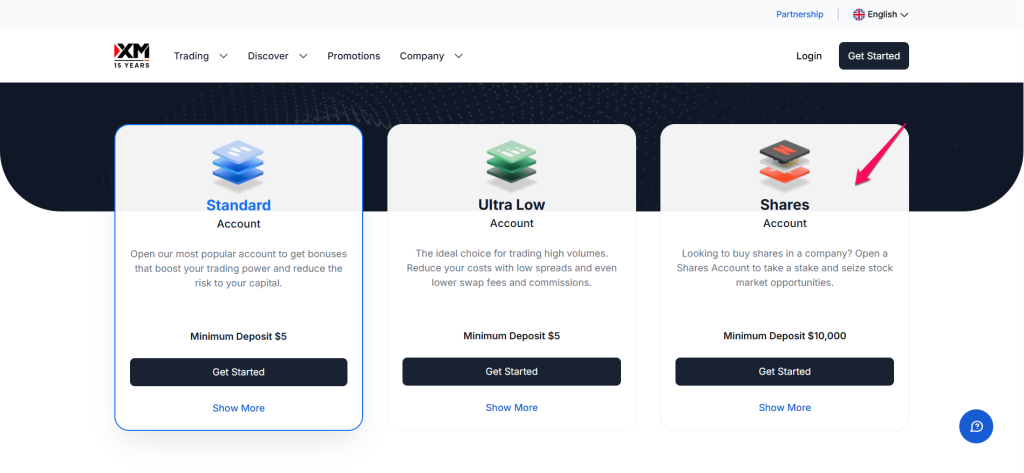Image resolution: width=1024 pixels, height=473 pixels.
Task: Open the Partnership link
Action: click(x=799, y=15)
